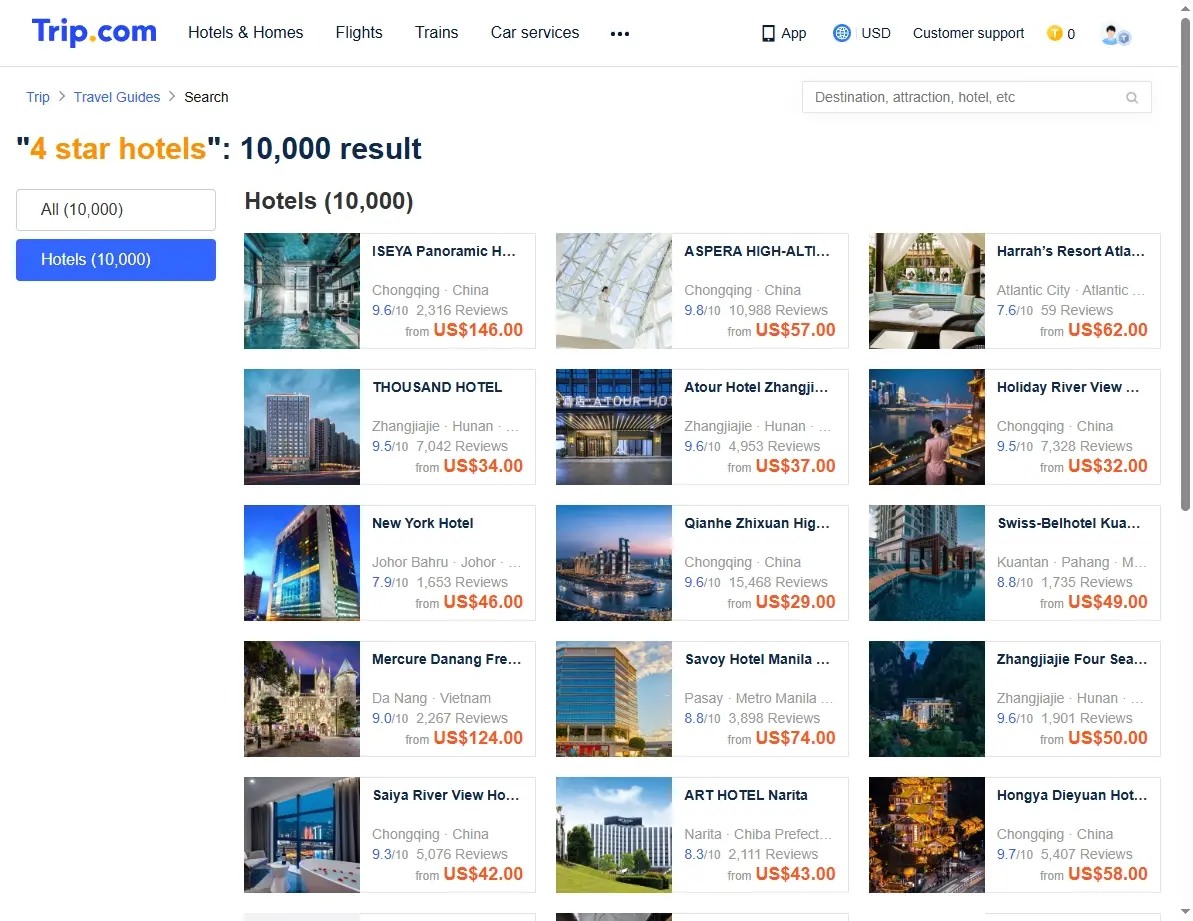This screenshot has height=921, width=1193.
Task: Open ART HOTEL Narita listing title
Action: (746, 796)
